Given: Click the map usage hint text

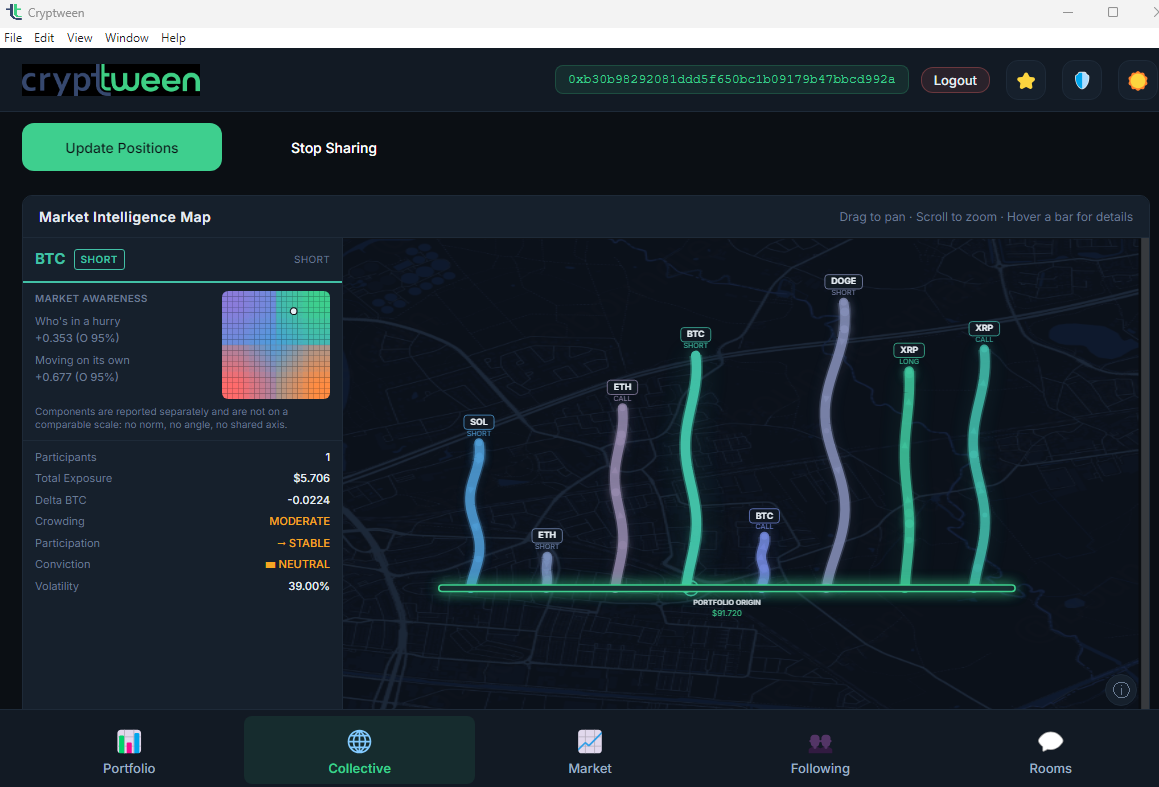Looking at the screenshot, I should (986, 217).
